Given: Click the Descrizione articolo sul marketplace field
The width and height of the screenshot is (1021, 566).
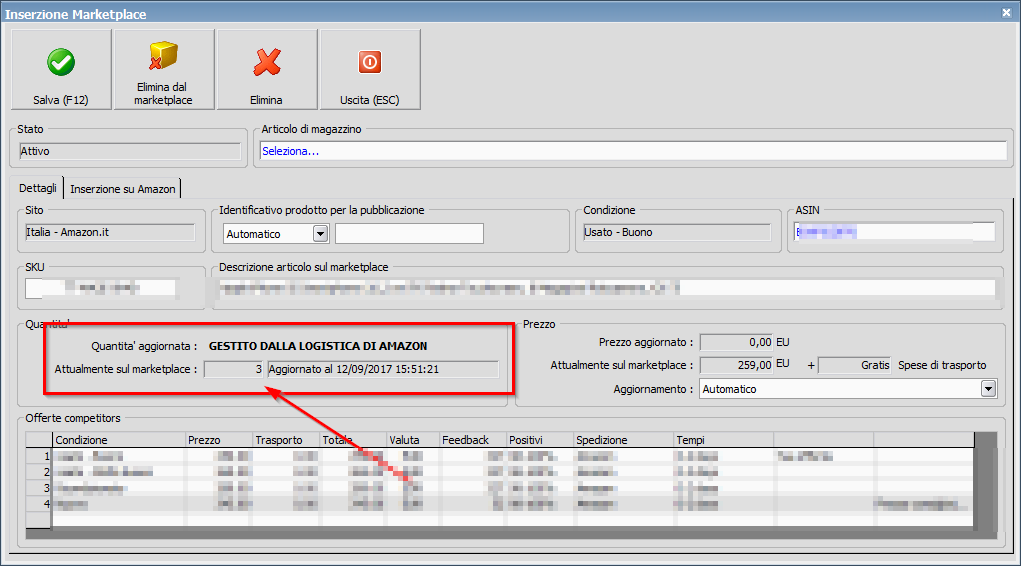Looking at the screenshot, I should 605,289.
